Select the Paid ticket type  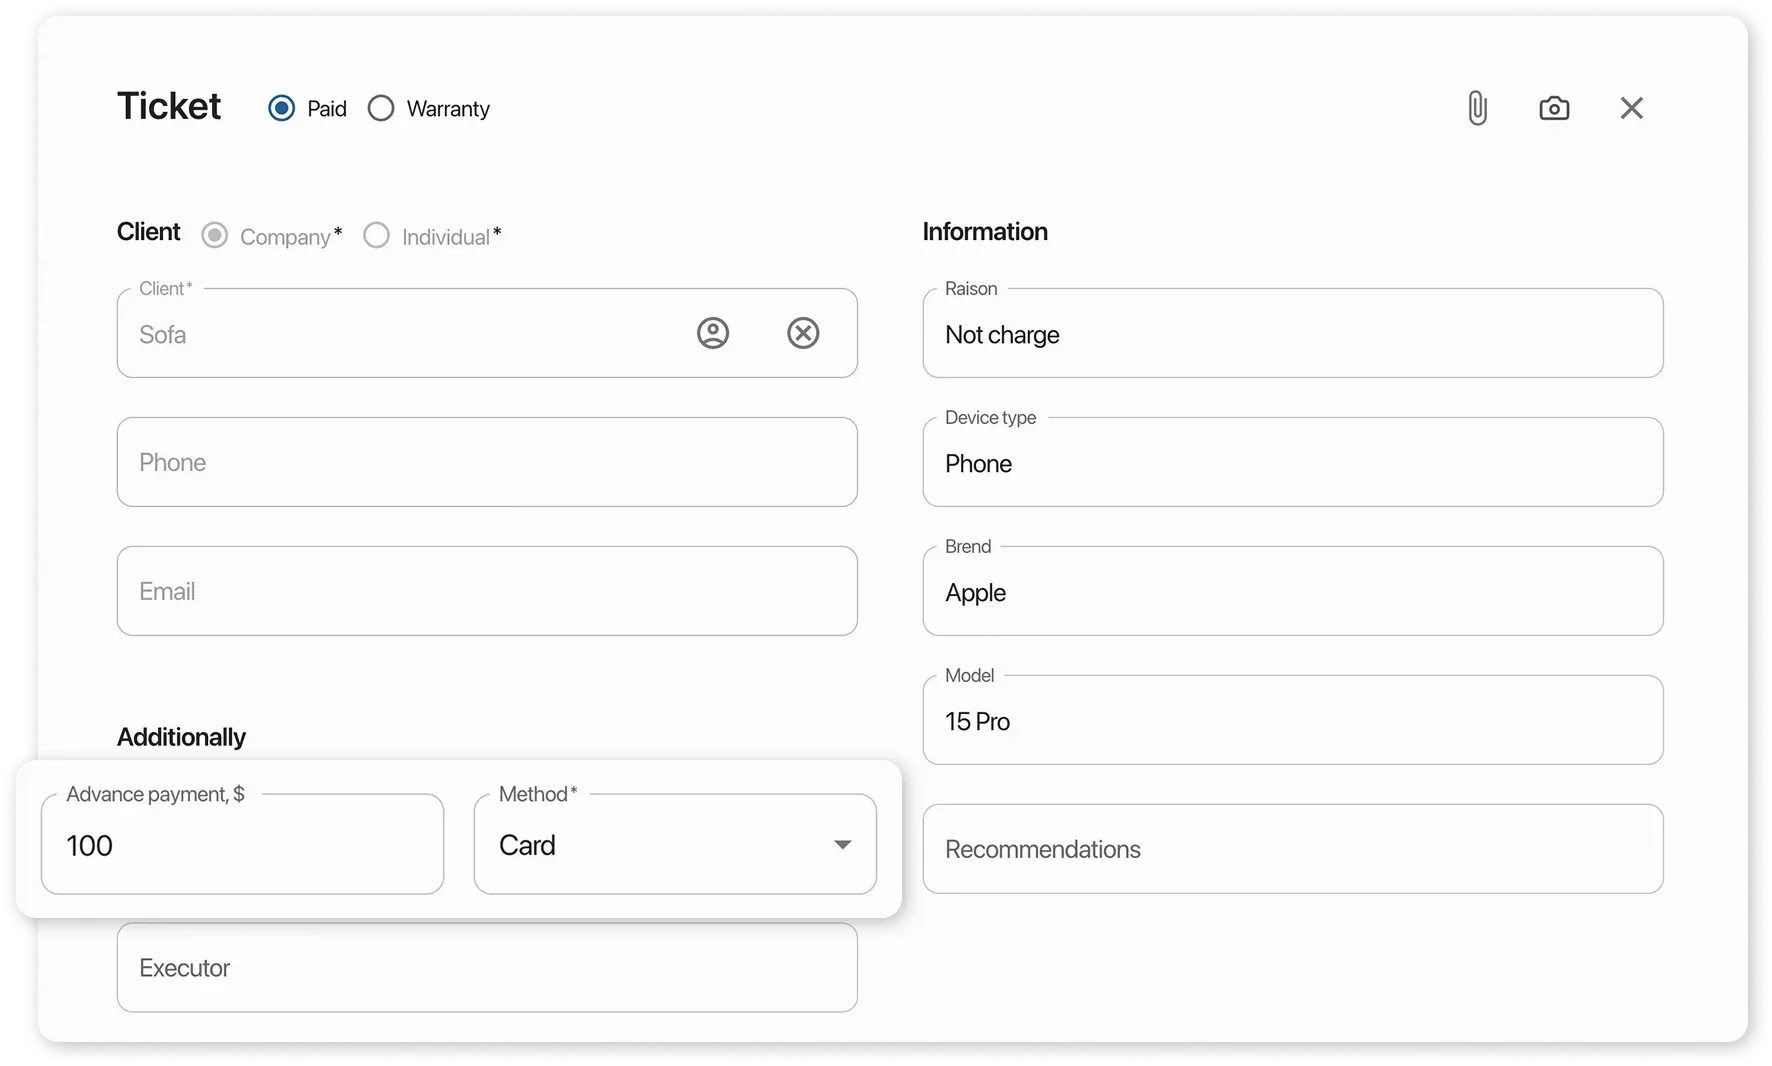point(281,107)
